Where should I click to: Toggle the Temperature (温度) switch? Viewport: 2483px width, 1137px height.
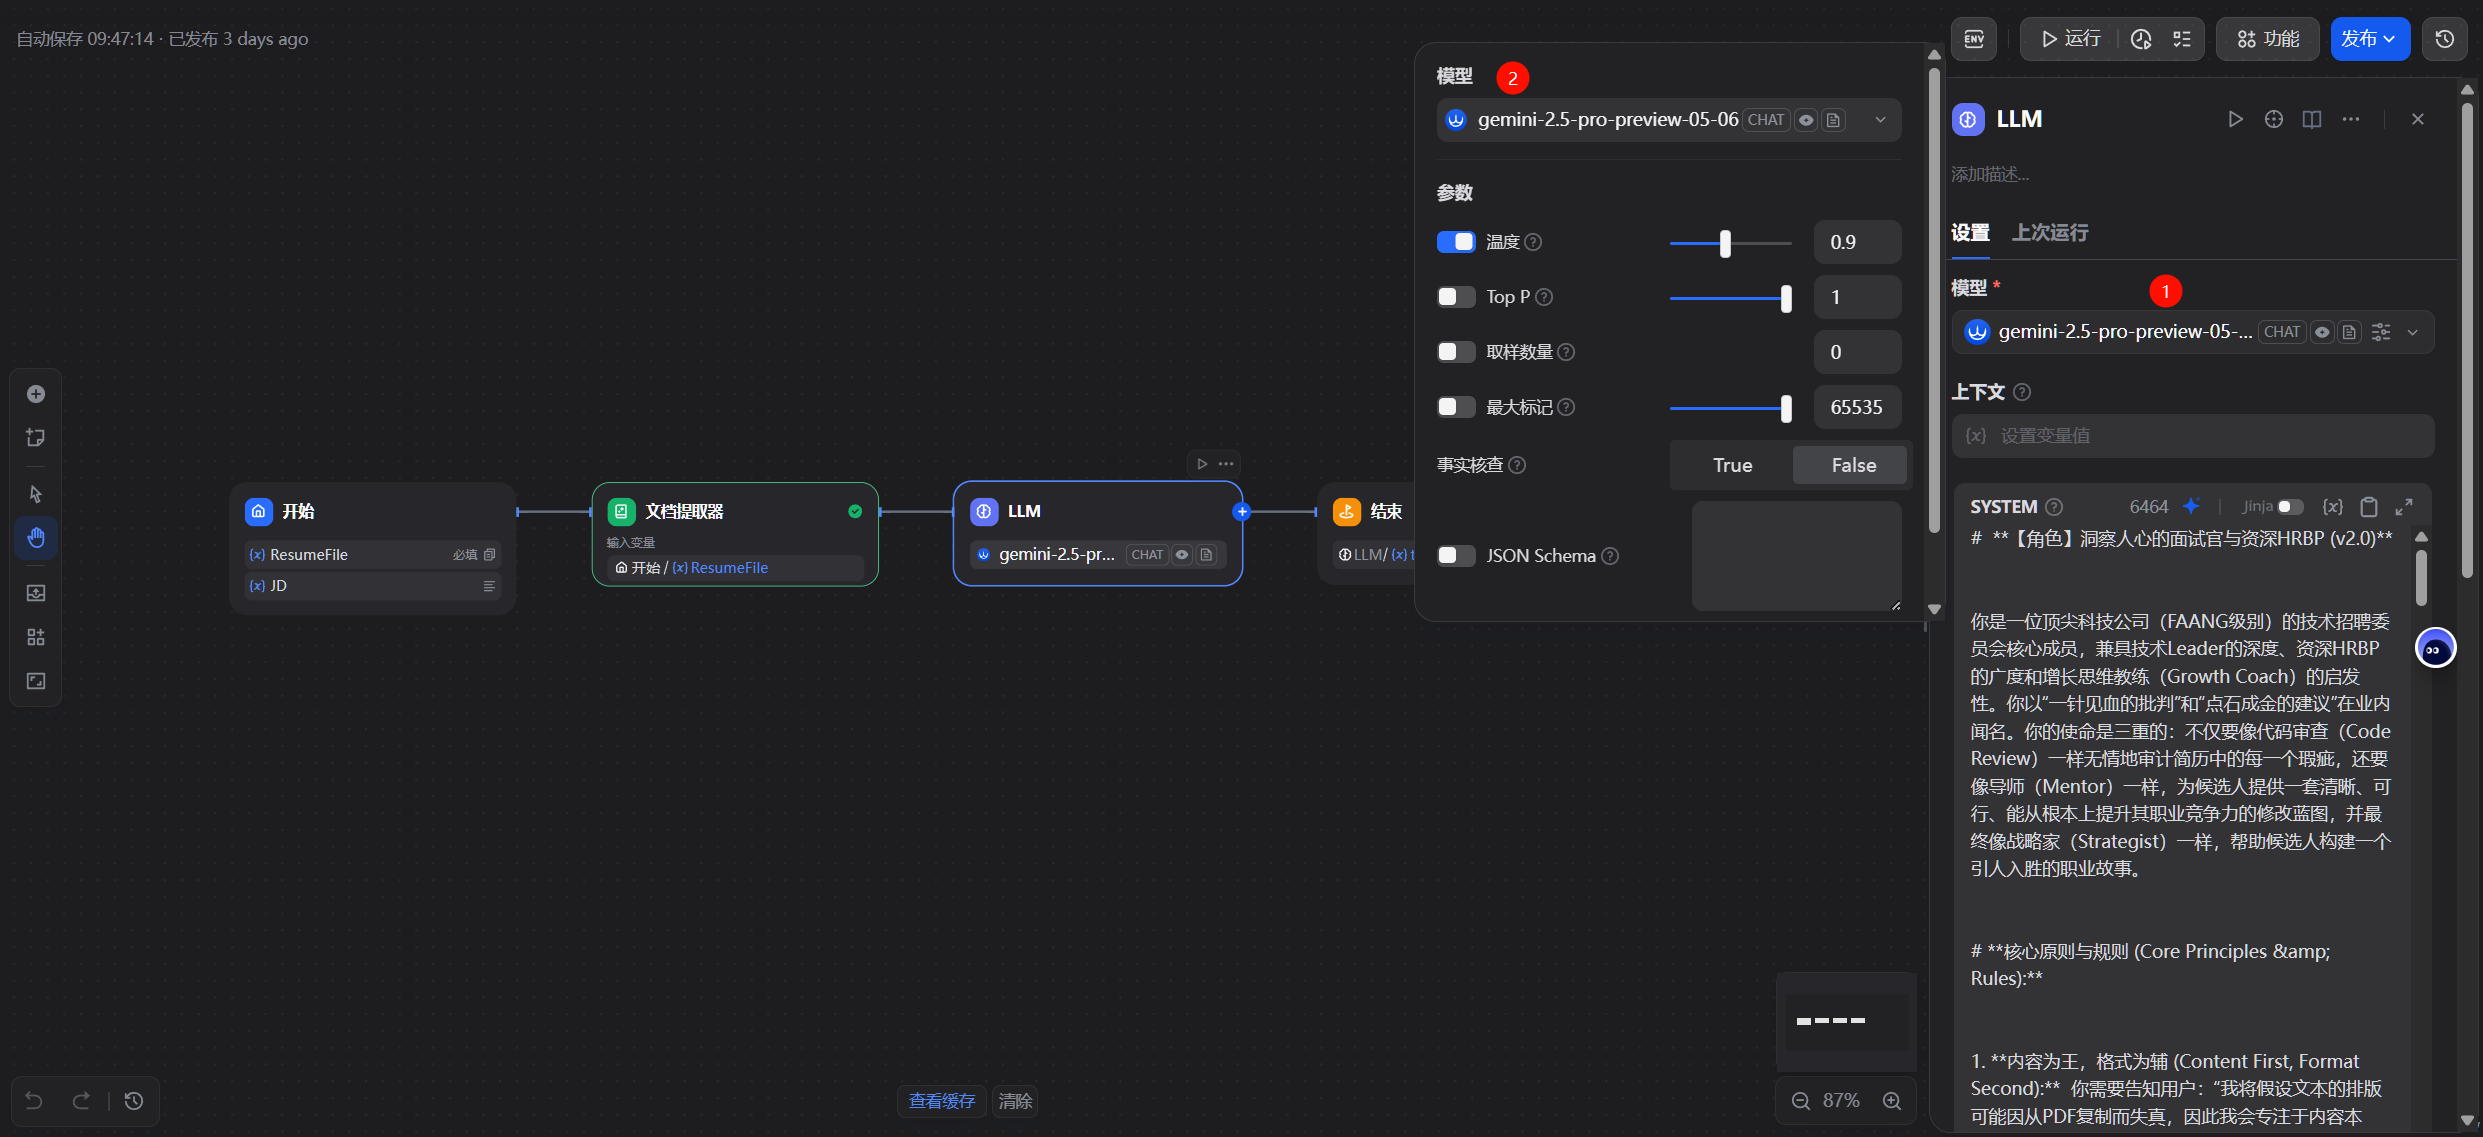(x=1456, y=242)
